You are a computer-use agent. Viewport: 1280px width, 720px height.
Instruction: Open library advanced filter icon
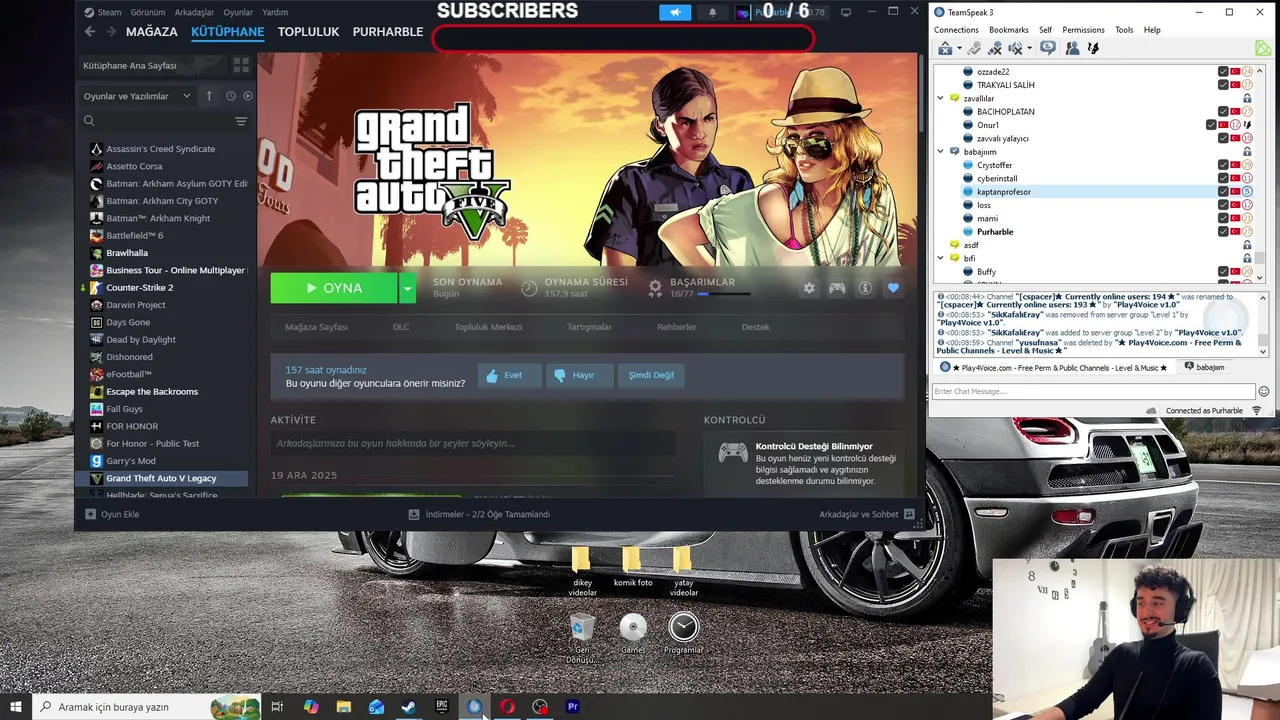tap(241, 121)
